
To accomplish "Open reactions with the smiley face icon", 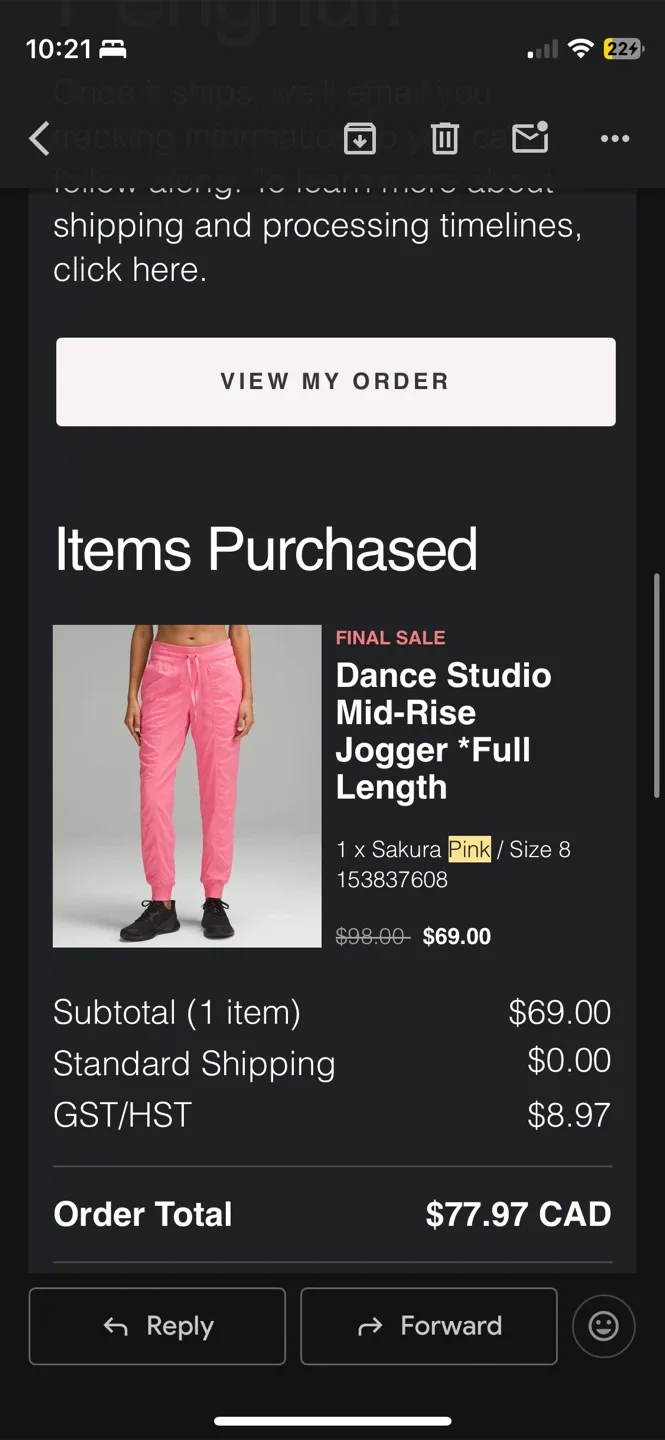I will click(604, 1326).
